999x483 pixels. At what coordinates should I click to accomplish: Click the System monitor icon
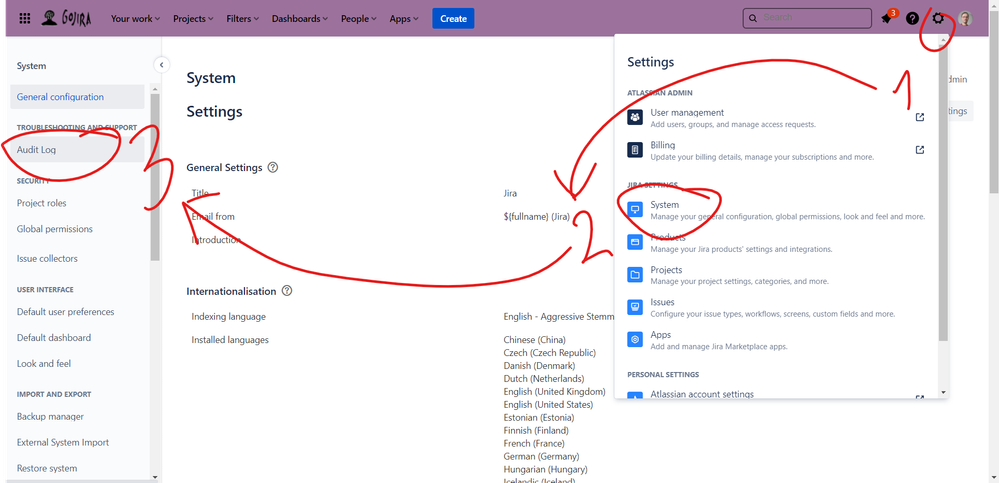(635, 209)
